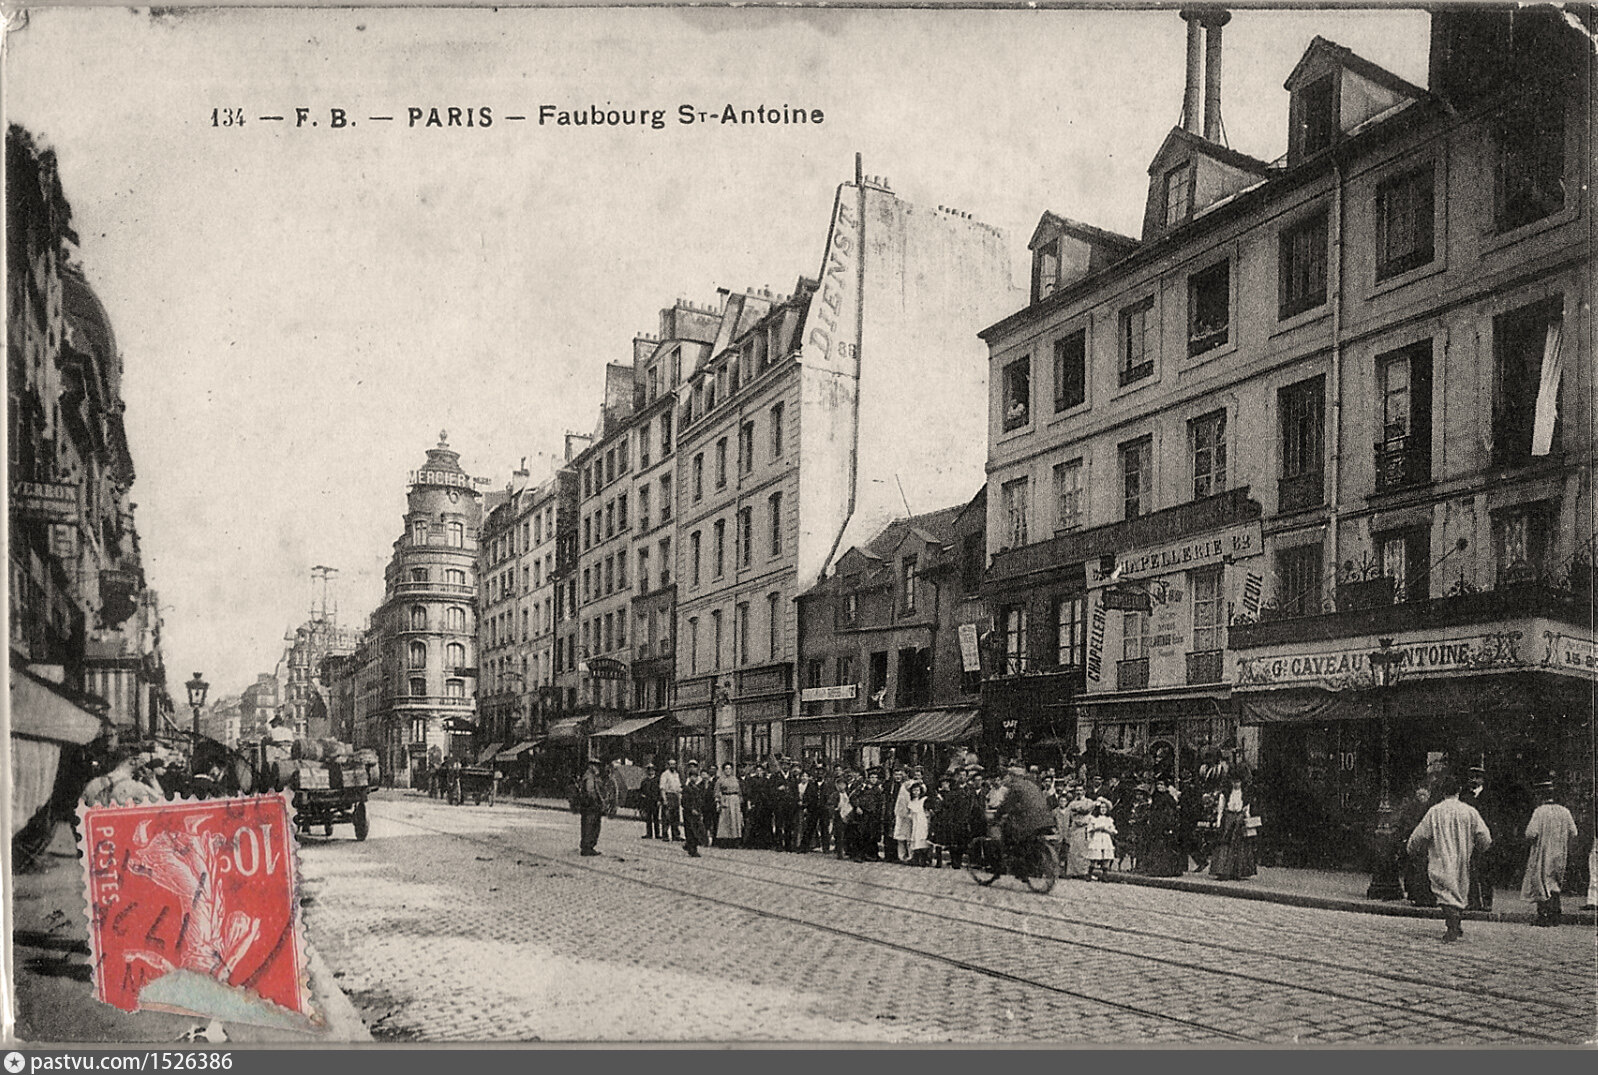Image resolution: width=1598 pixels, height=1075 pixels.
Task: Click the MERCIER sign on domed building
Action: 438,479
